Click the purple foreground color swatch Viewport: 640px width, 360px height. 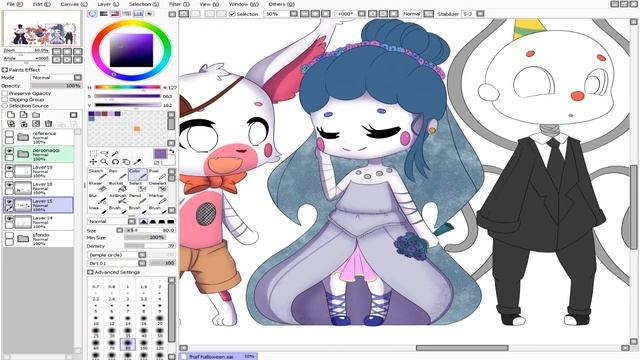pyautogui.click(x=160, y=154)
